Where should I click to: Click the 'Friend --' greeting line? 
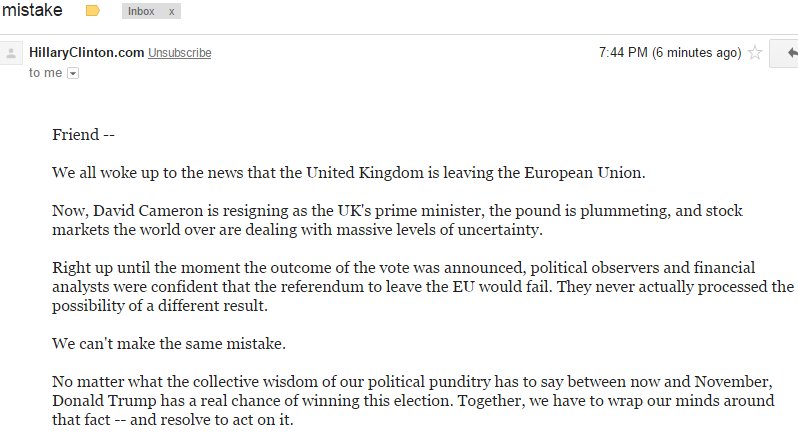[x=90, y=134]
